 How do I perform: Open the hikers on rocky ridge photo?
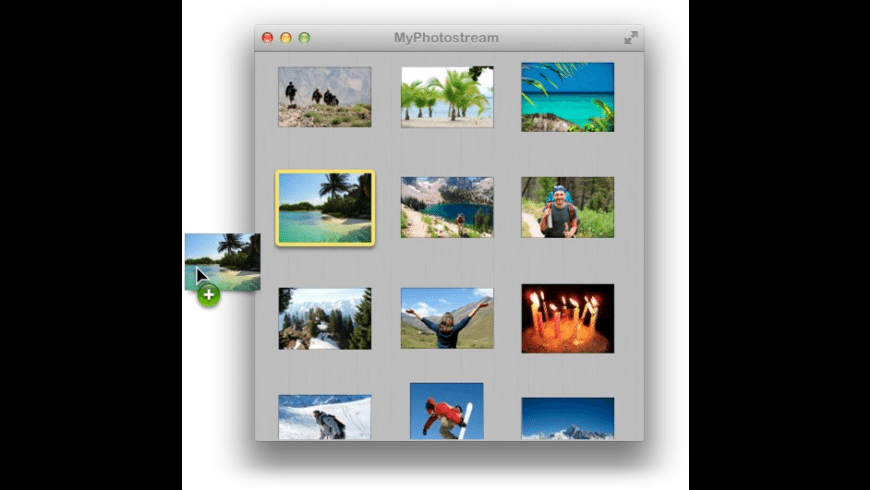point(325,97)
